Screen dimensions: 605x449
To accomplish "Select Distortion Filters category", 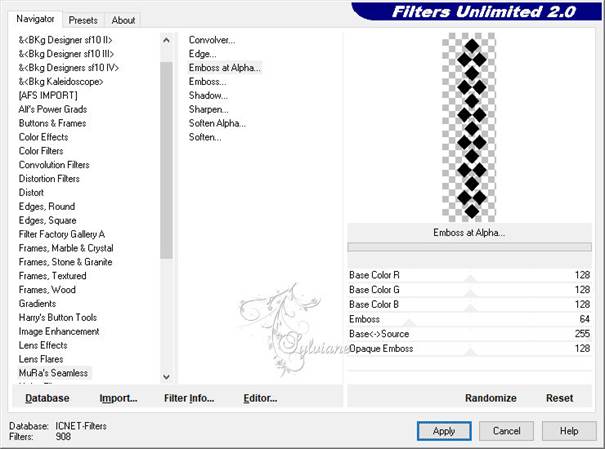I will 49,179.
